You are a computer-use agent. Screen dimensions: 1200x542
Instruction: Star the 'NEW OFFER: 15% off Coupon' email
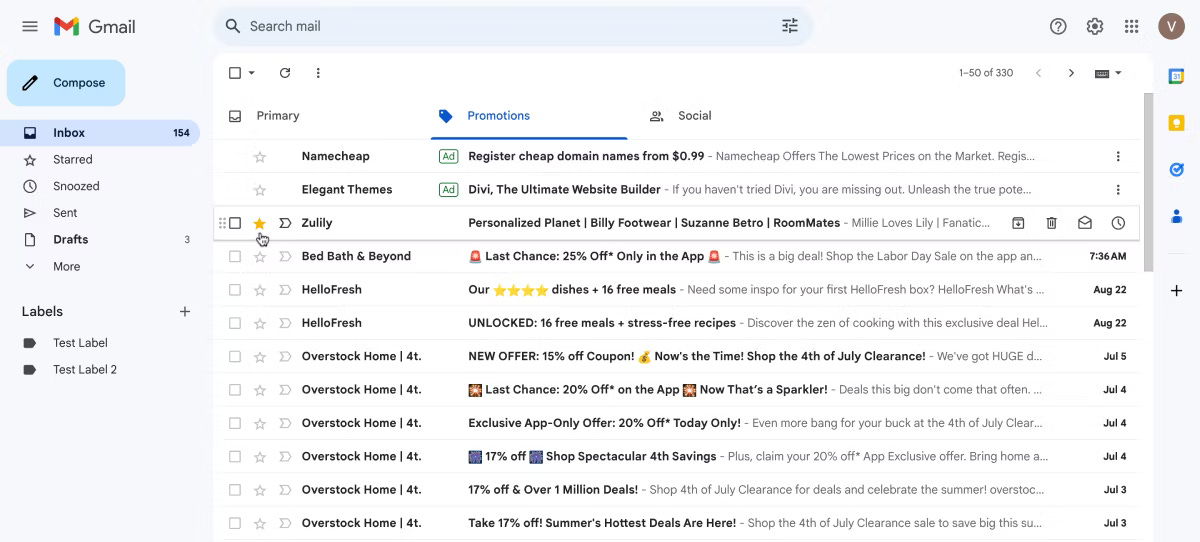coord(260,356)
